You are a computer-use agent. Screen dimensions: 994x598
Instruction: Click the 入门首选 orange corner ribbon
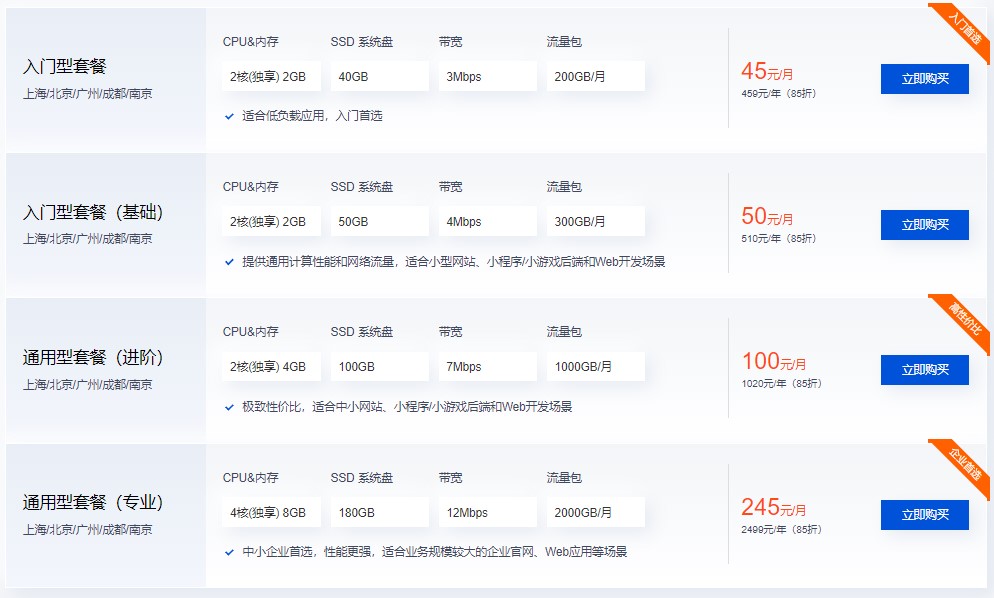965,28
